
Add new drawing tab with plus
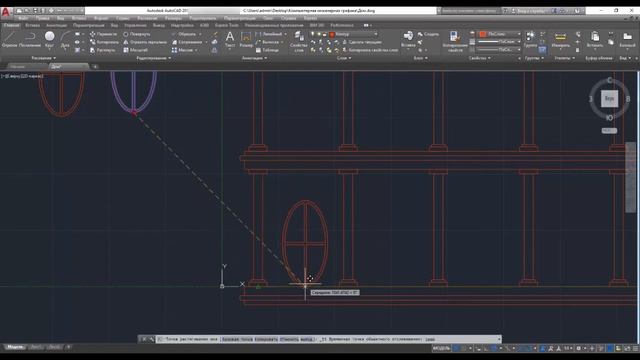pos(95,67)
